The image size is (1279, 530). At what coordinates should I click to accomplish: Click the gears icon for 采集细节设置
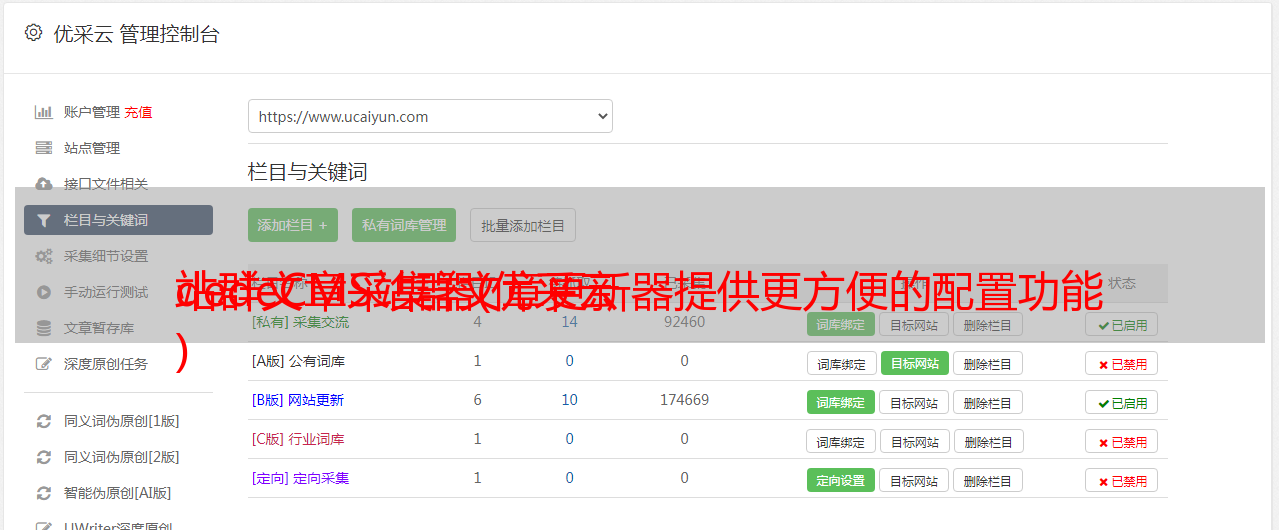43,256
